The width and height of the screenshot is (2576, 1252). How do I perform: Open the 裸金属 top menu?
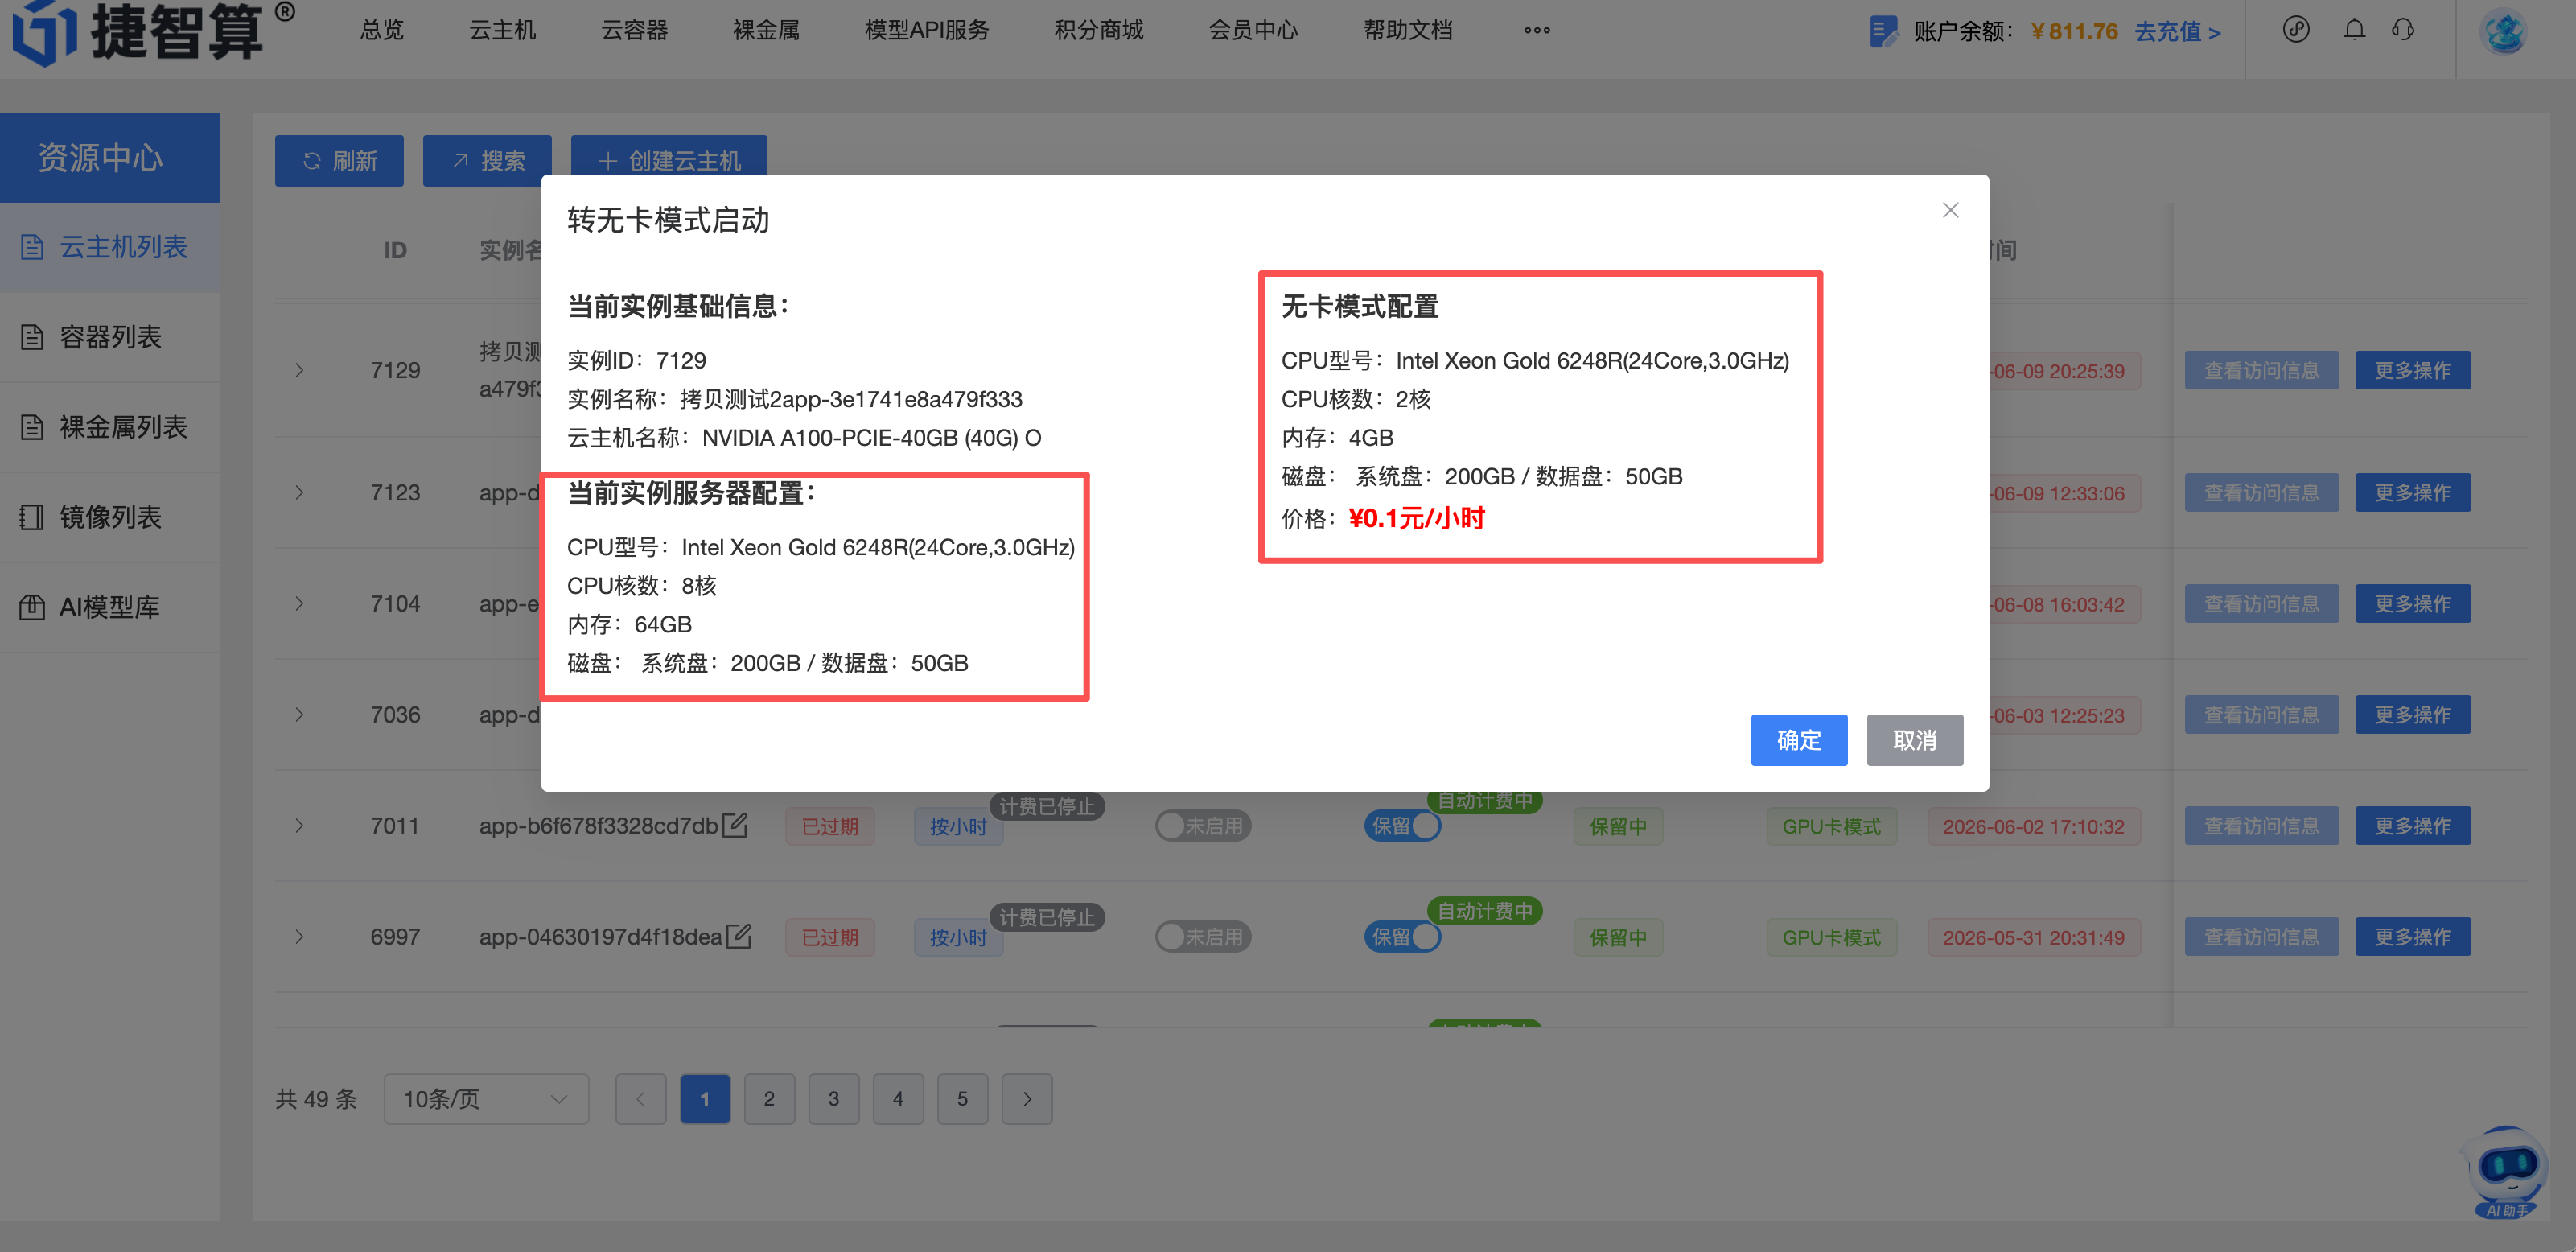(x=766, y=31)
